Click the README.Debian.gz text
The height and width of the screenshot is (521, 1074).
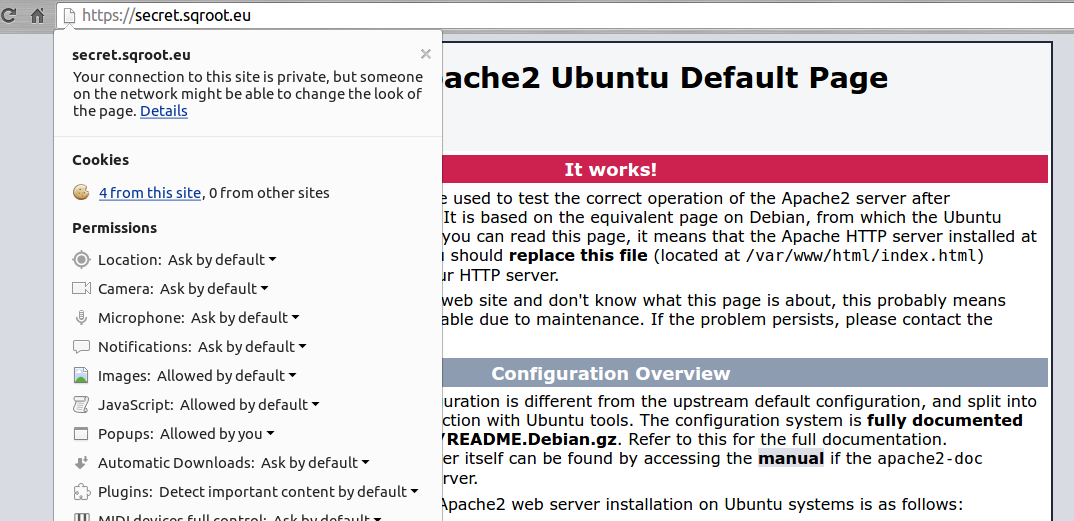pos(532,439)
